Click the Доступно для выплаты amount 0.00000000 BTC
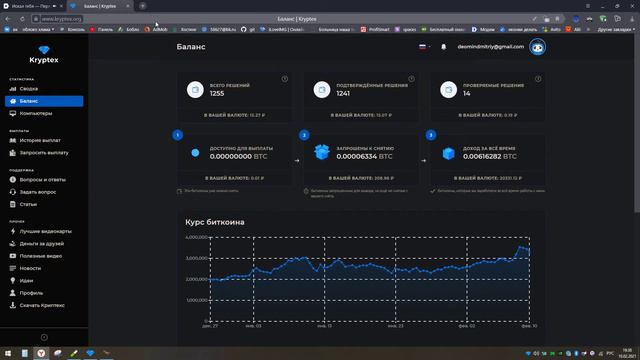640x360 pixels. coord(238,156)
